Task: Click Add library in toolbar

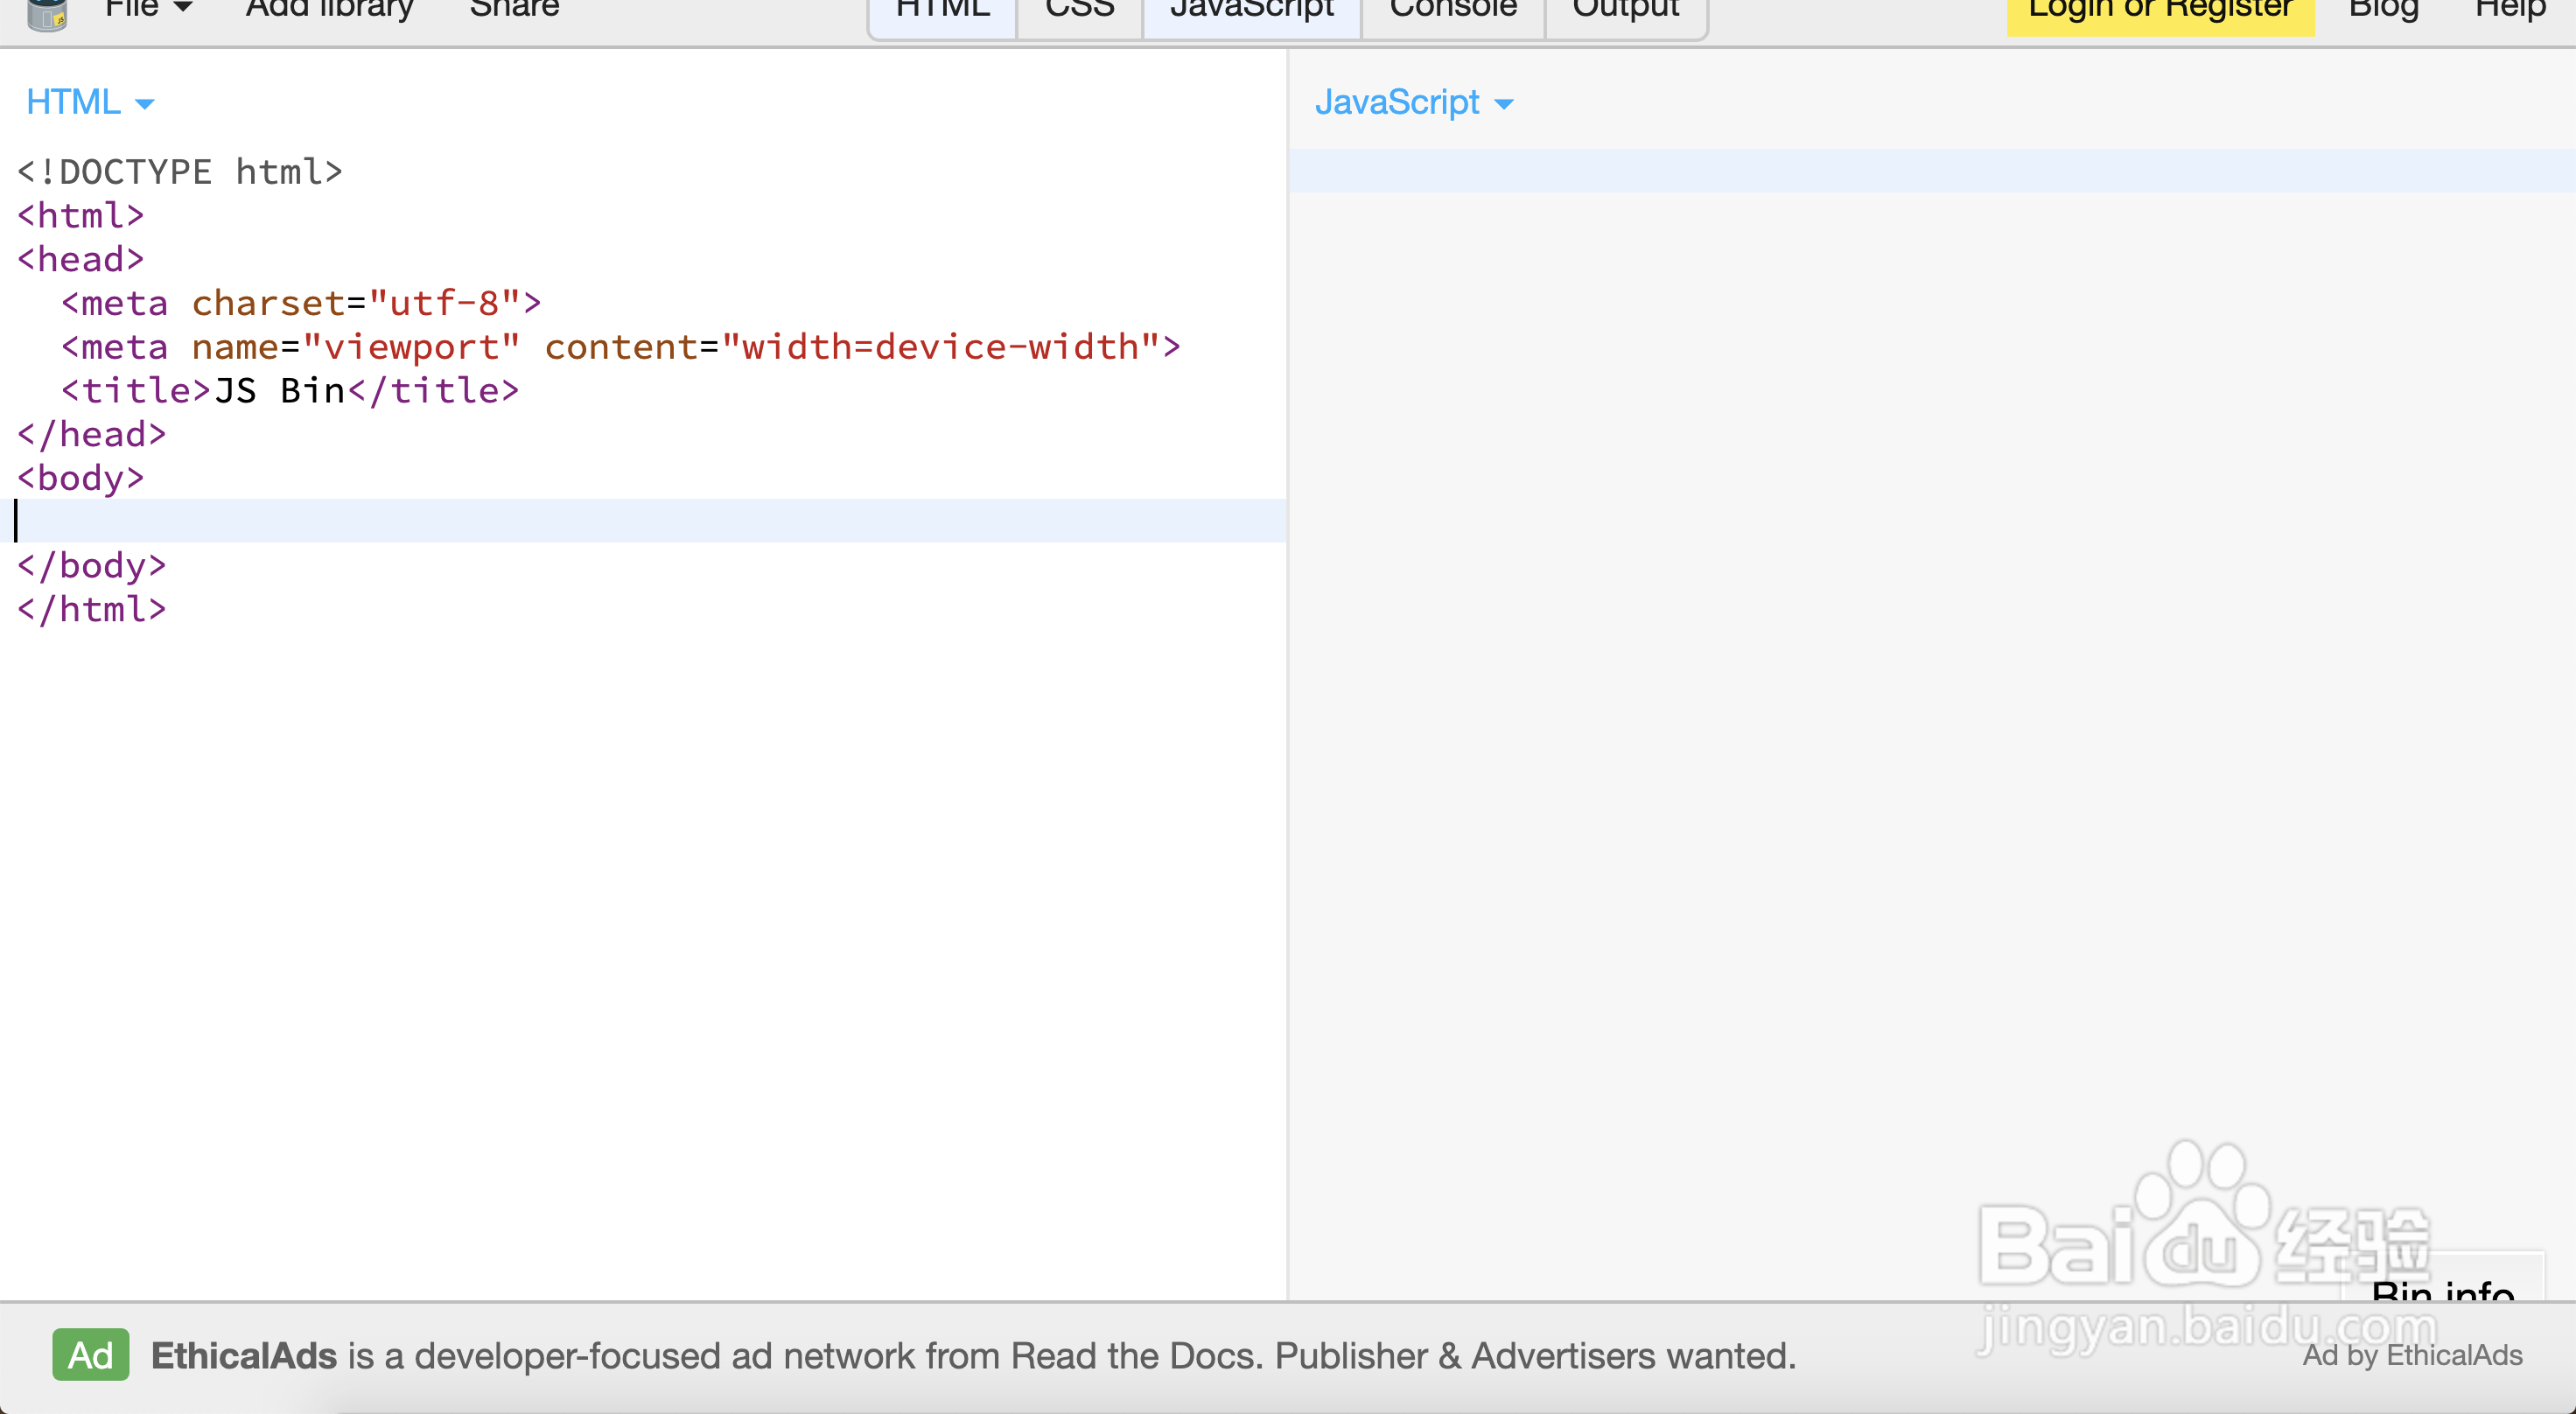Action: (x=329, y=10)
